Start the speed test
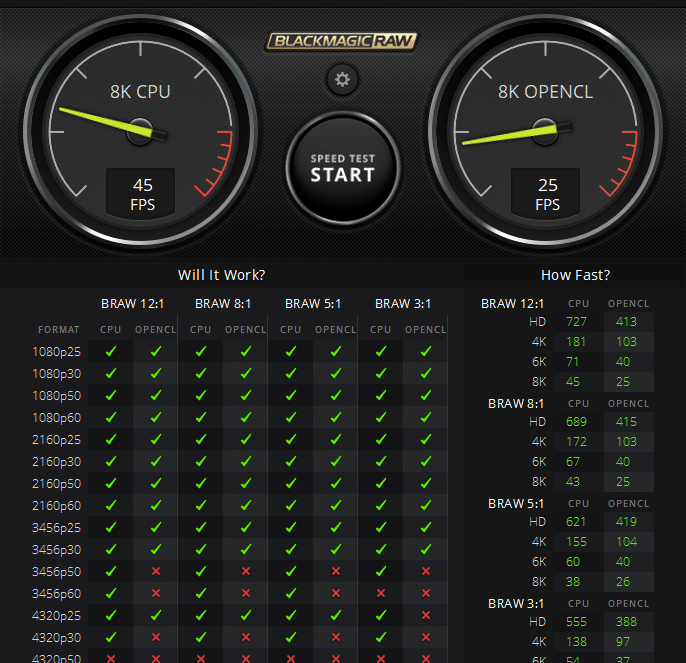The width and height of the screenshot is (686, 663). coord(343,168)
